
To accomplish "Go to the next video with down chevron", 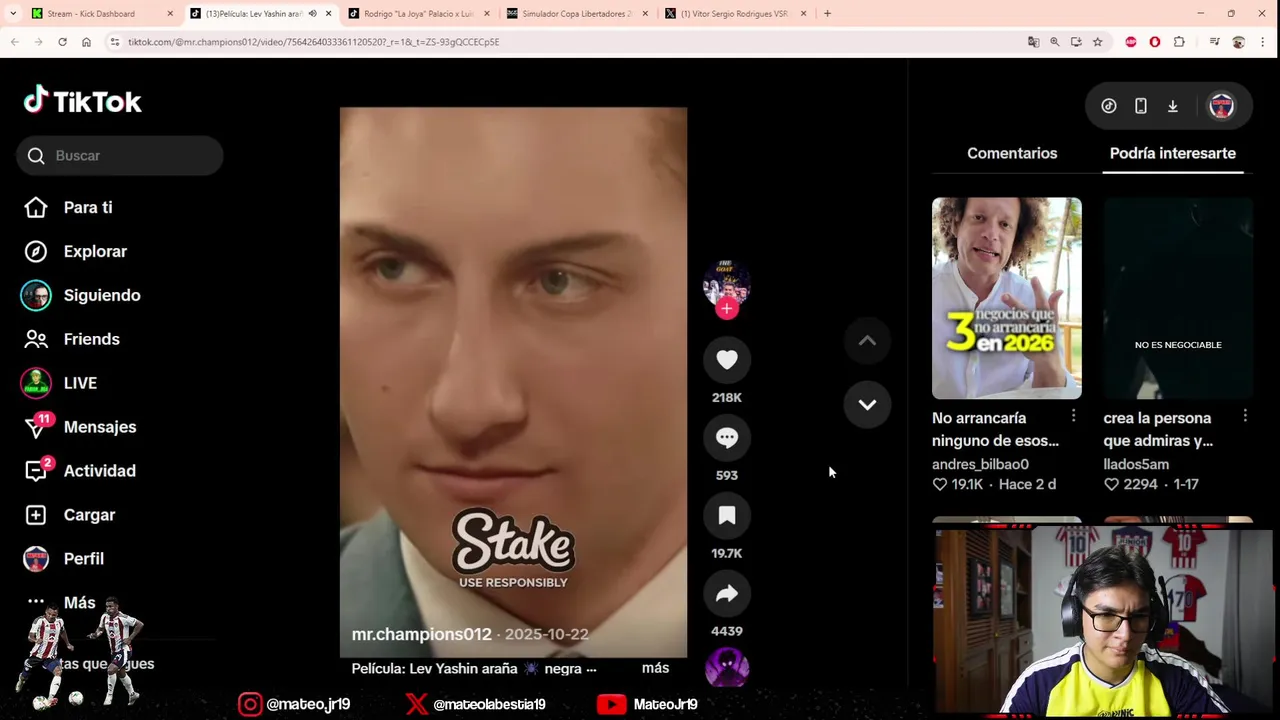I will (867, 405).
